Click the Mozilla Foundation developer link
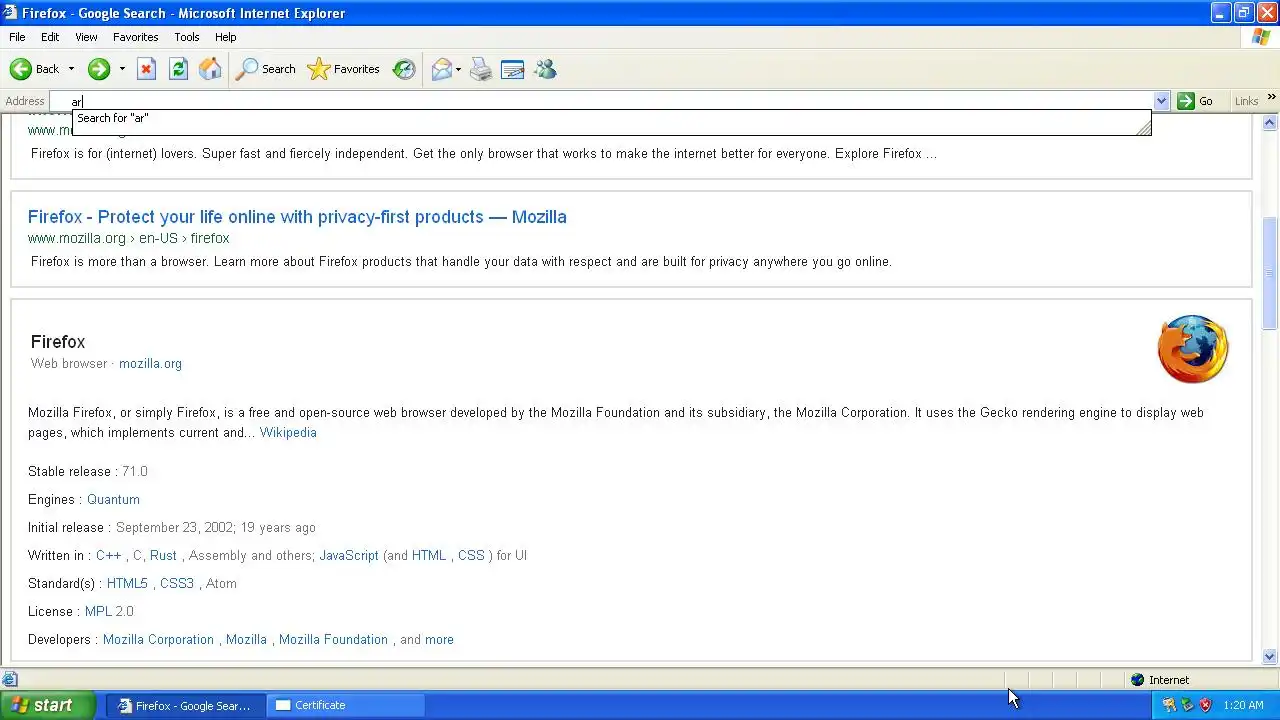This screenshot has width=1280, height=720. point(333,640)
